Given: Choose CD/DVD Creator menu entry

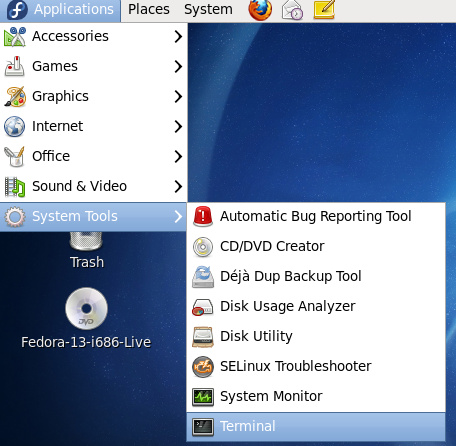Looking at the screenshot, I should pyautogui.click(x=316, y=247).
